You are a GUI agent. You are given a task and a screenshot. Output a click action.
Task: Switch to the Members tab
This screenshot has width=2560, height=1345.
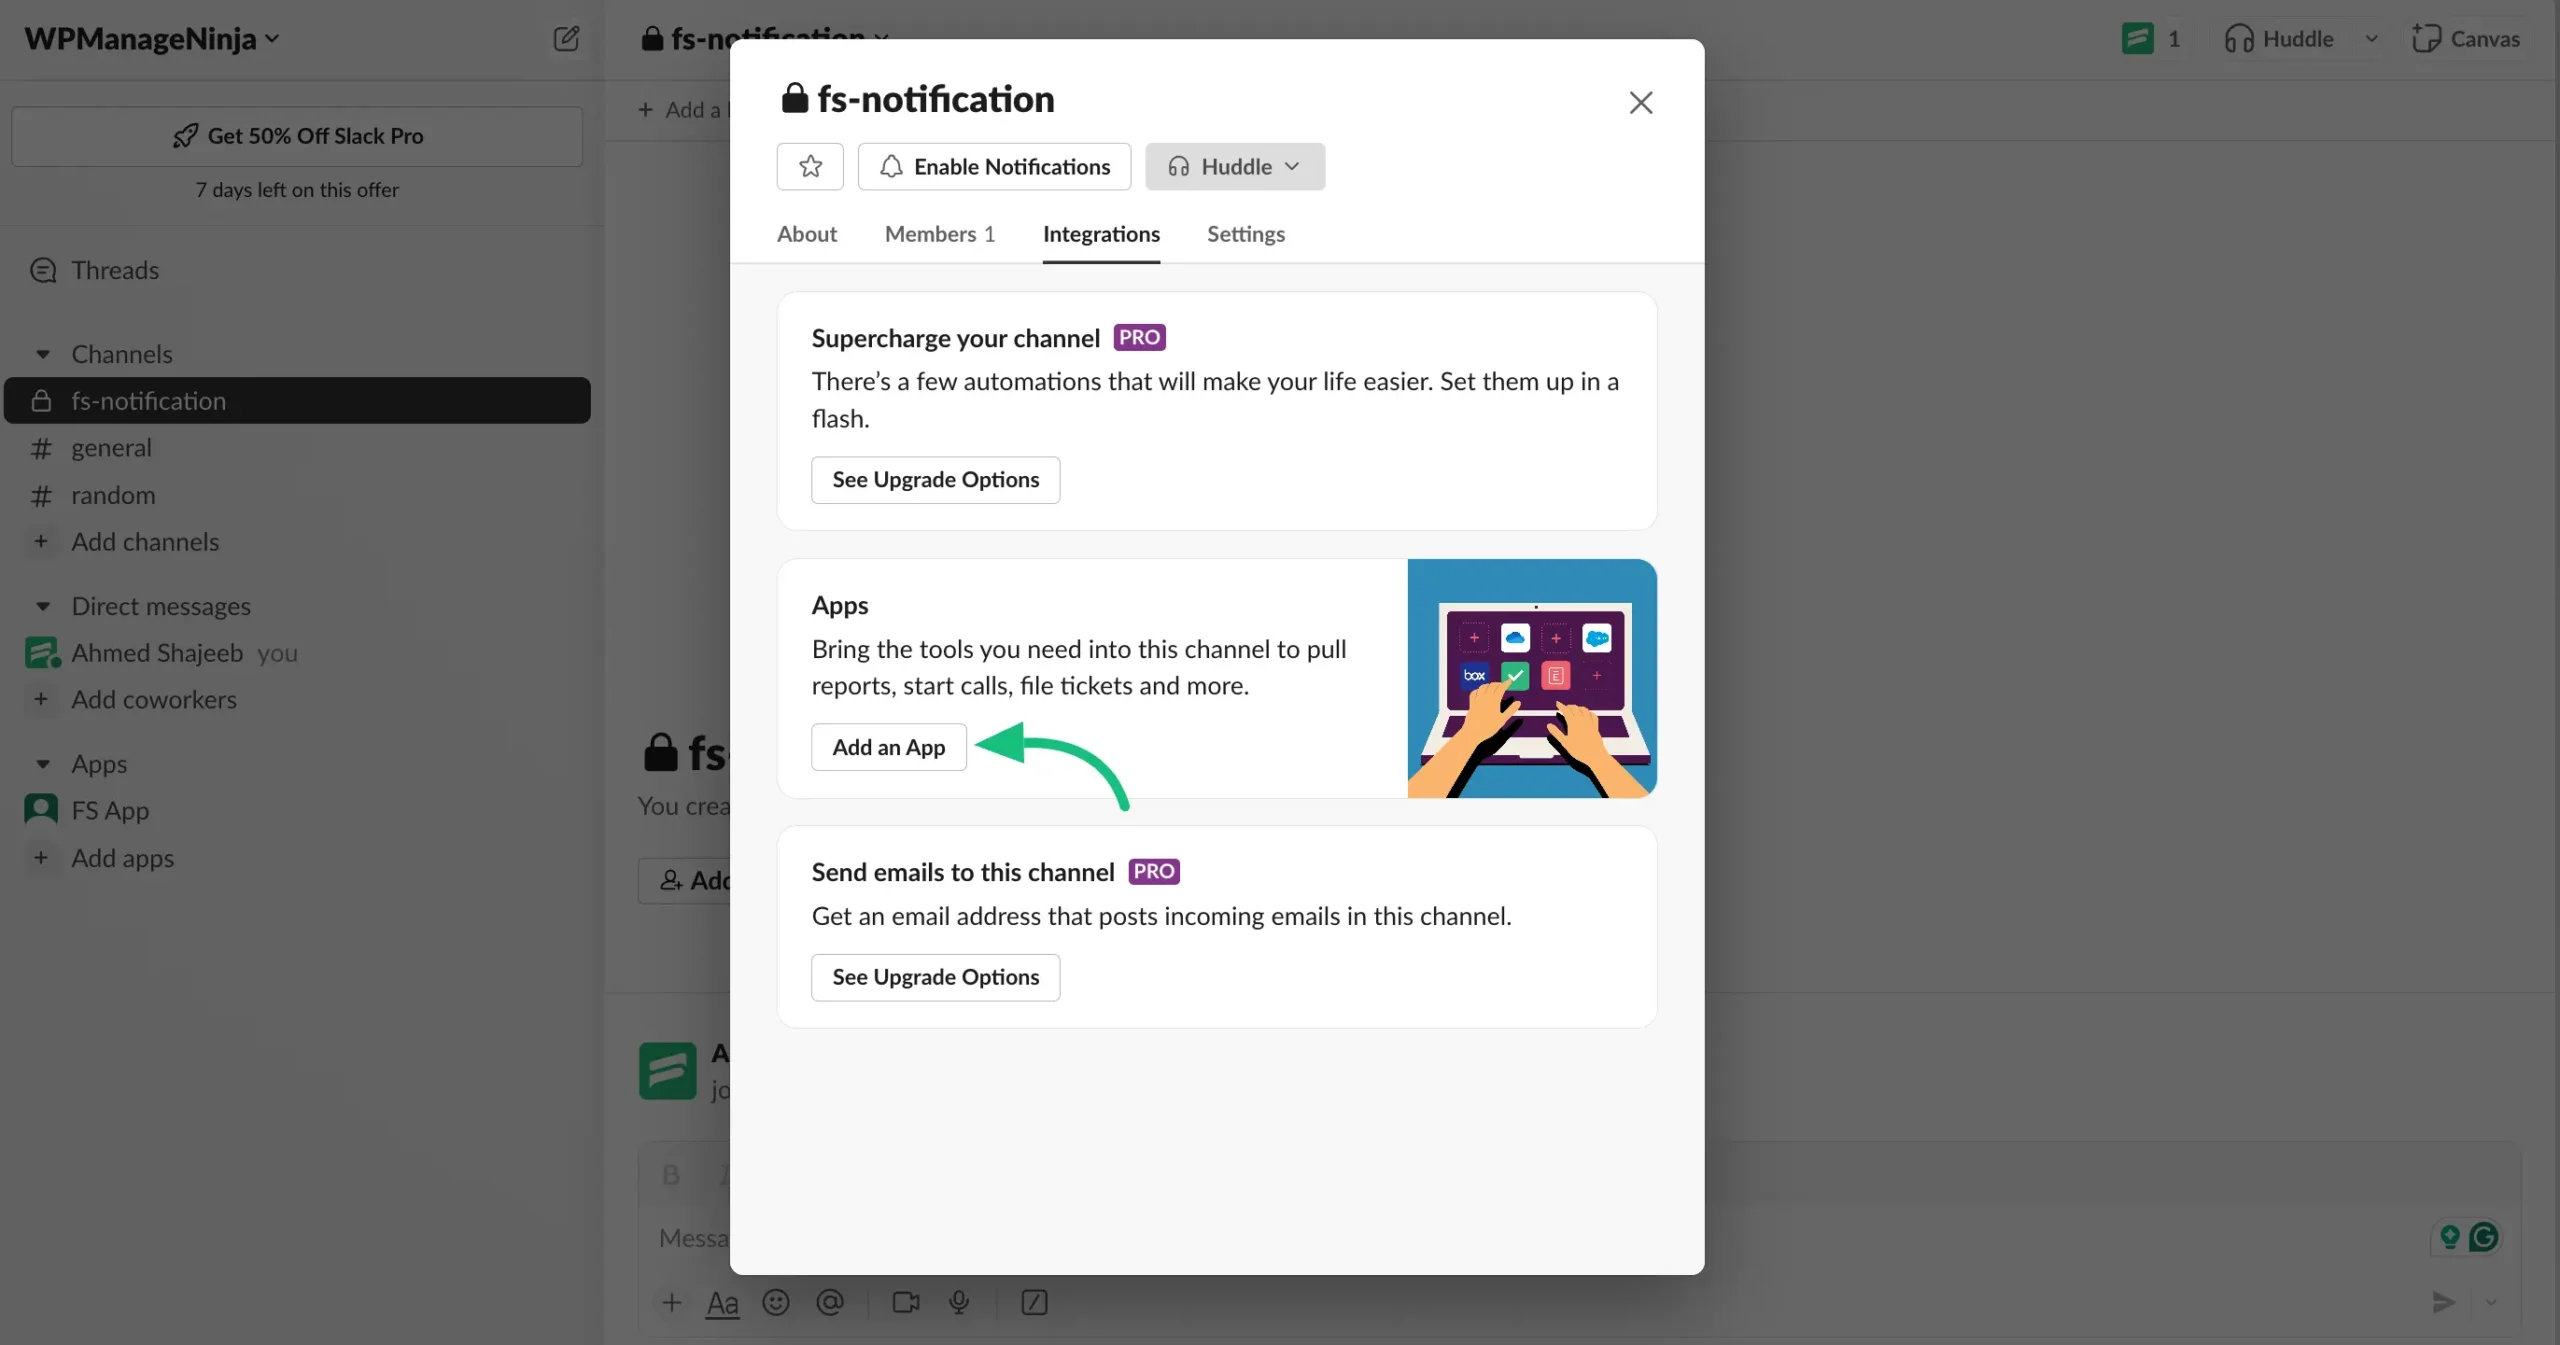point(938,234)
